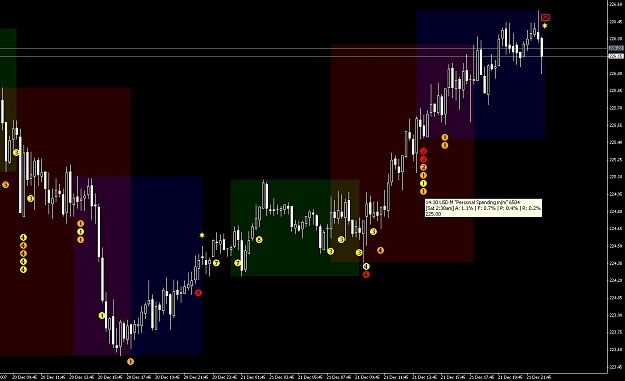625x381 pixels.
Task: Click the lone orange 4 marker beside yellow 3s
Action: click(380, 250)
